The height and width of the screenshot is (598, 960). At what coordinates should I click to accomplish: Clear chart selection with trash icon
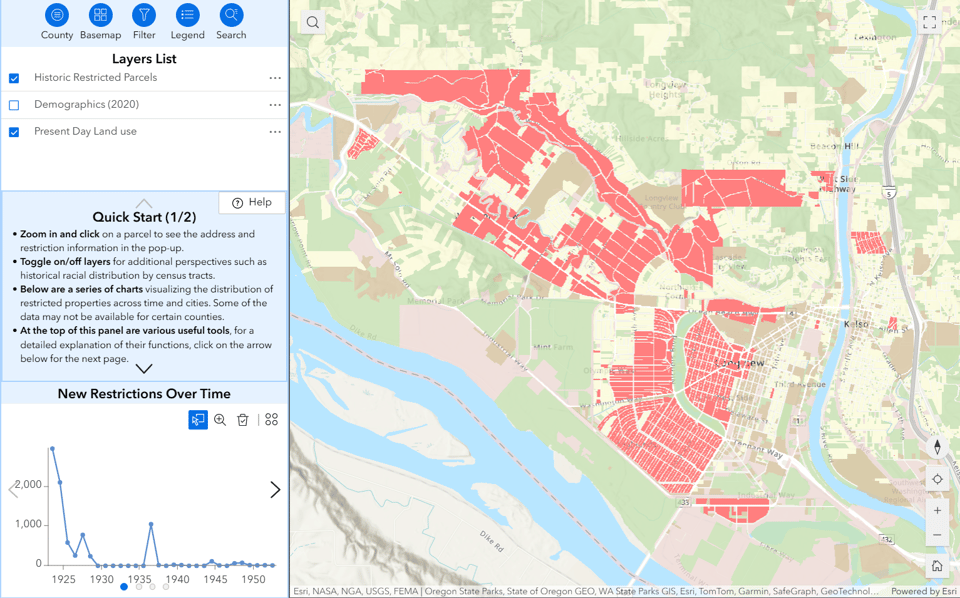(243, 420)
